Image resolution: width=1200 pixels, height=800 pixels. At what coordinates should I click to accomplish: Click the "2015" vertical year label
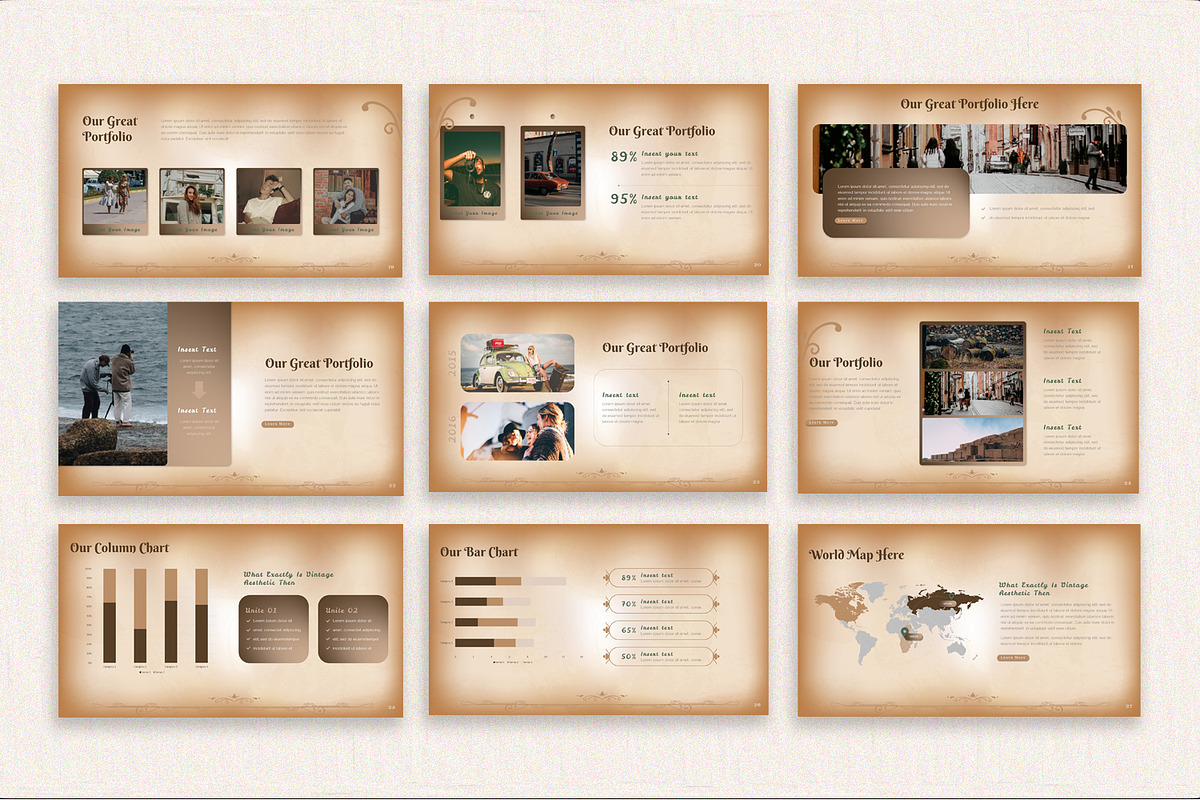pos(452,364)
